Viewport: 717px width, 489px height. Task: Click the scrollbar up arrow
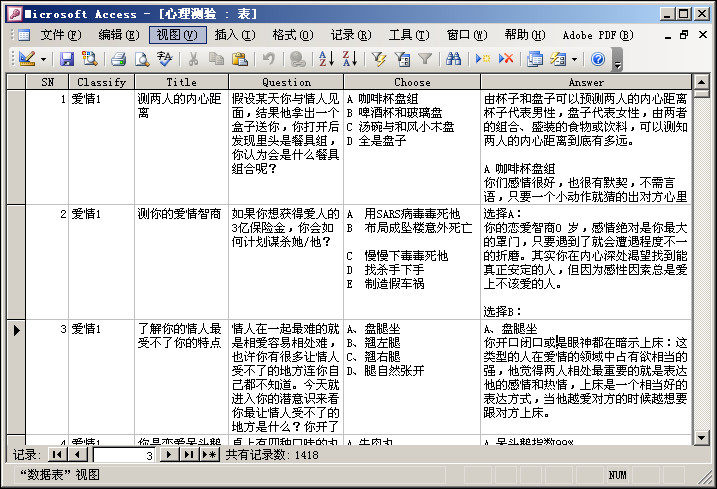coord(701,82)
